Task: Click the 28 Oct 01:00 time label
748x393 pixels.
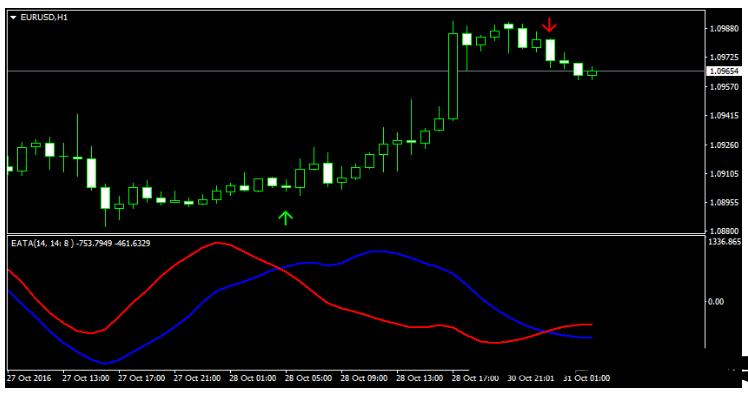Action: (x=253, y=378)
